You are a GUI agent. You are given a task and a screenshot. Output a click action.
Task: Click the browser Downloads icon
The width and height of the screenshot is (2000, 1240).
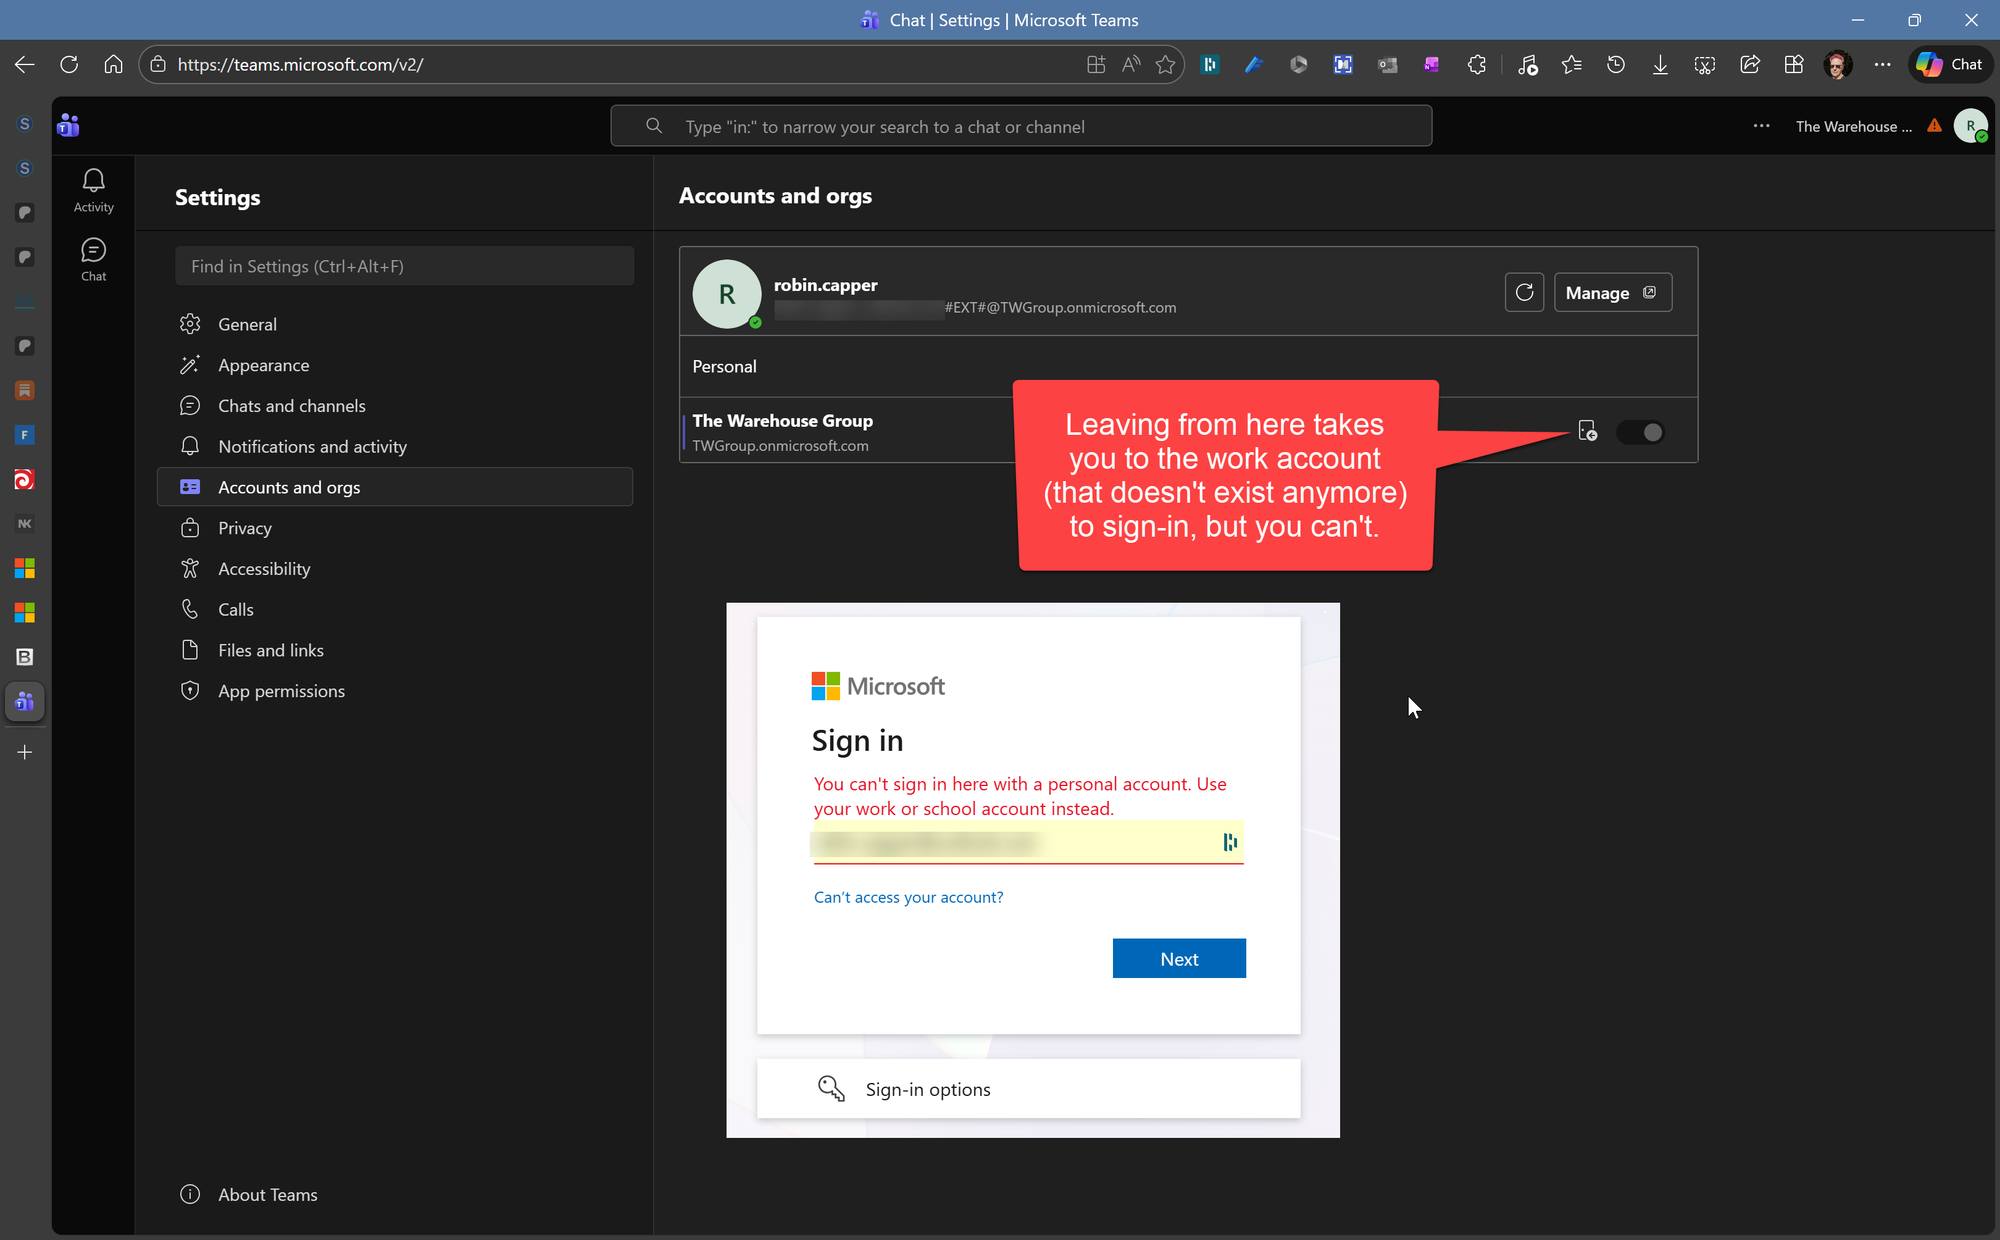click(1660, 64)
